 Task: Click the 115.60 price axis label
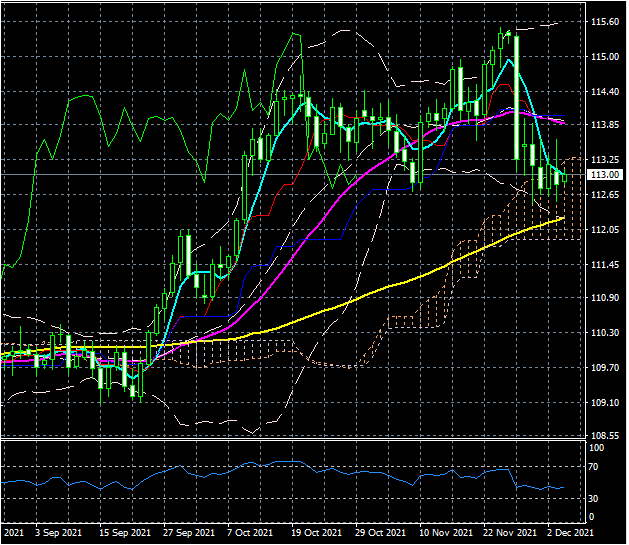point(605,22)
